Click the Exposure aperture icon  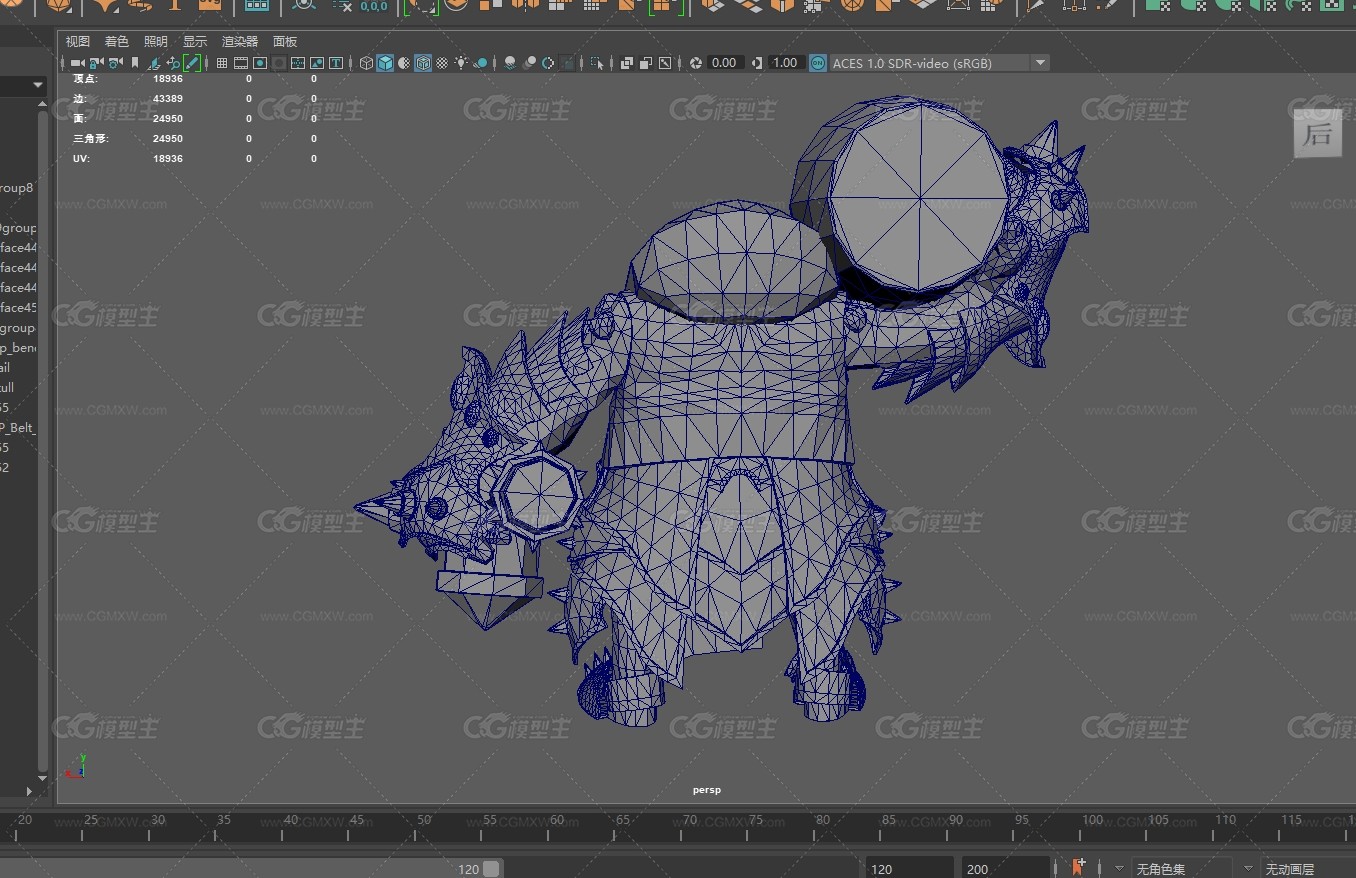[x=696, y=63]
